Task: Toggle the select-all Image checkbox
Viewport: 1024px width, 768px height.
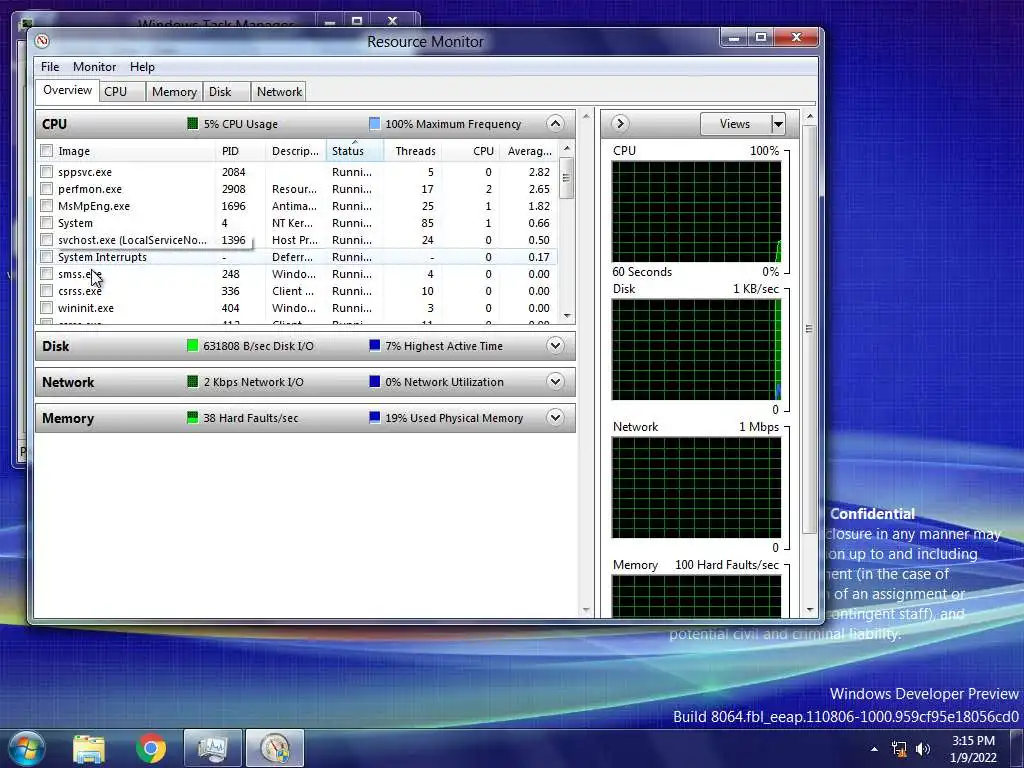Action: coord(46,151)
